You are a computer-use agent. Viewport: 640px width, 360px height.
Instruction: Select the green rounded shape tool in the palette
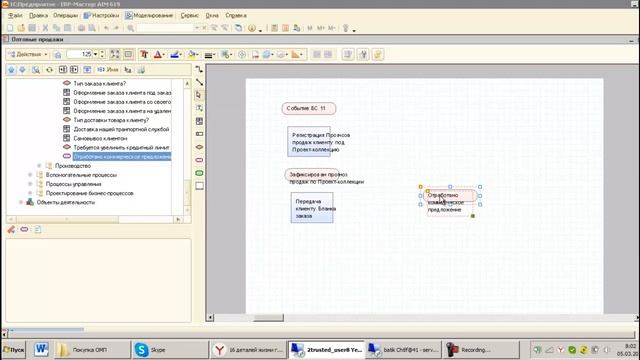coord(199,173)
